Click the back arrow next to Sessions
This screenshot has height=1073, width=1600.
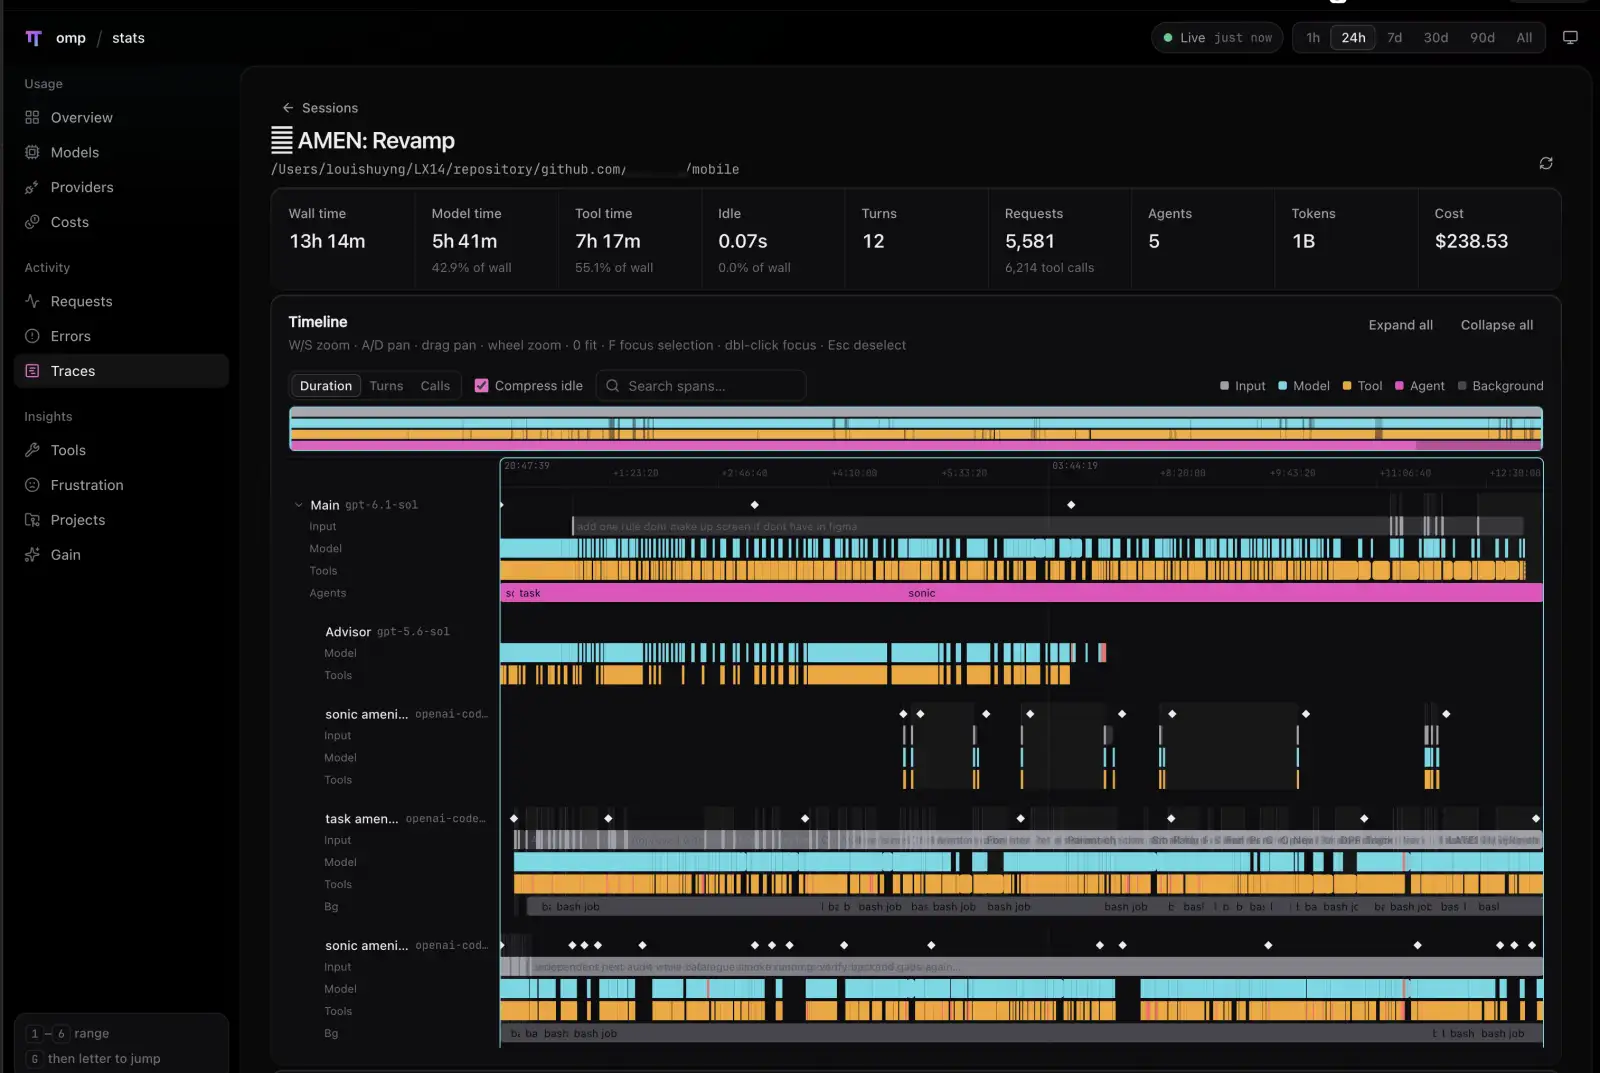pyautogui.click(x=288, y=108)
